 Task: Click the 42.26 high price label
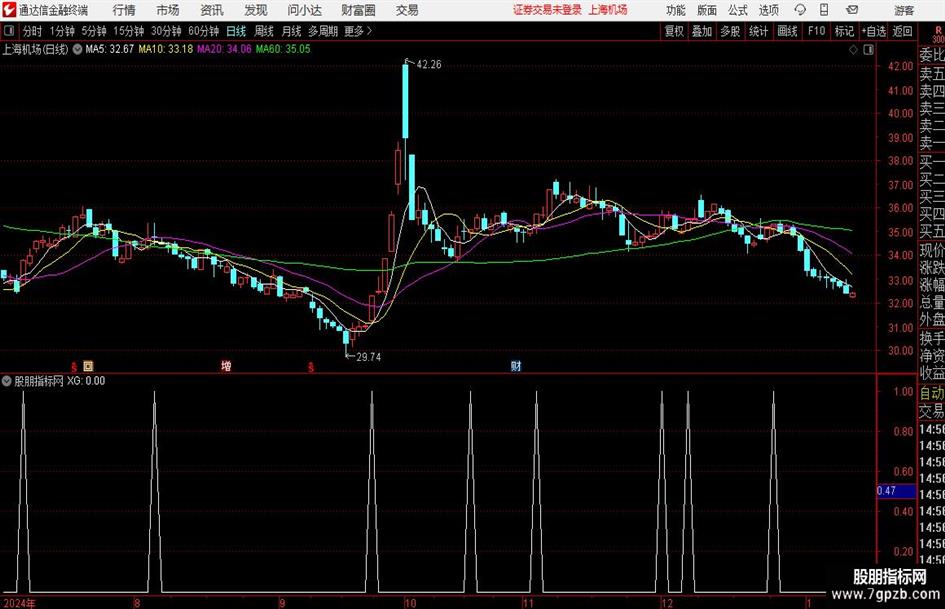429,65
